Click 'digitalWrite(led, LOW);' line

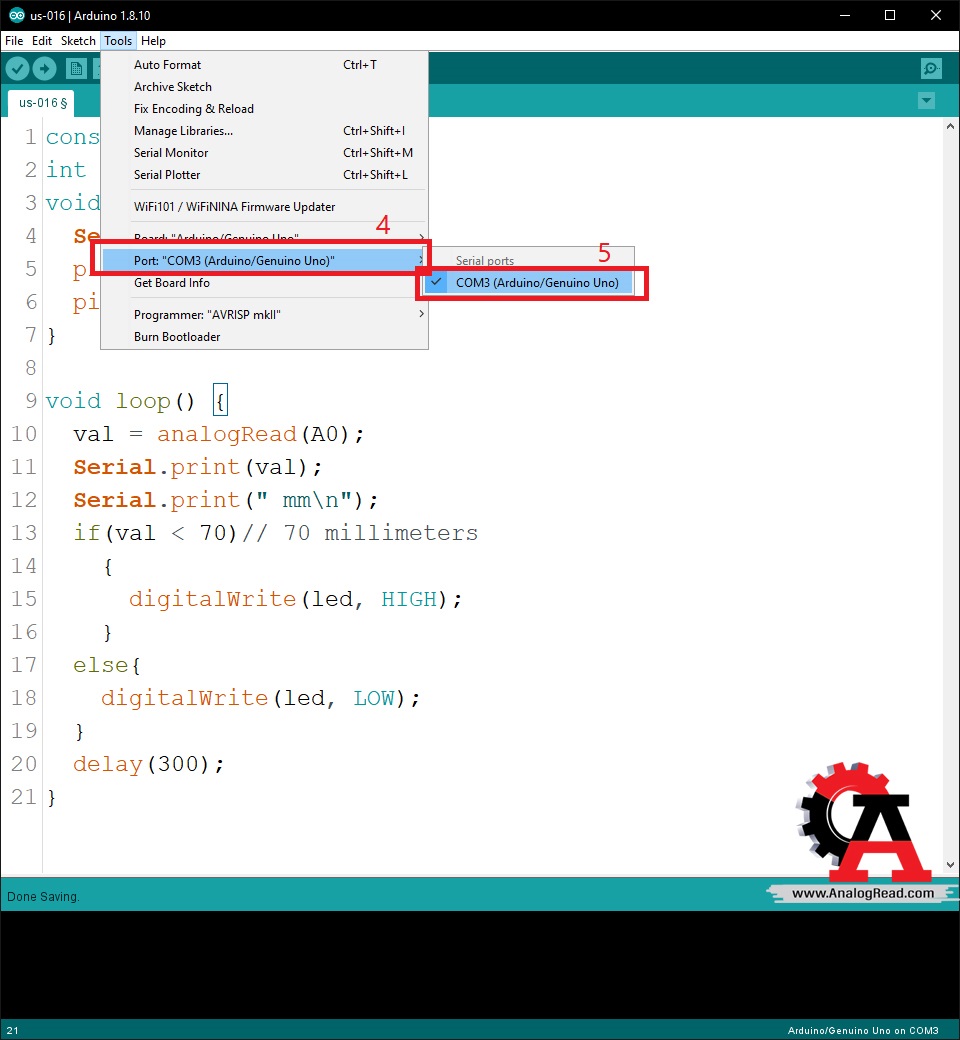261,698
